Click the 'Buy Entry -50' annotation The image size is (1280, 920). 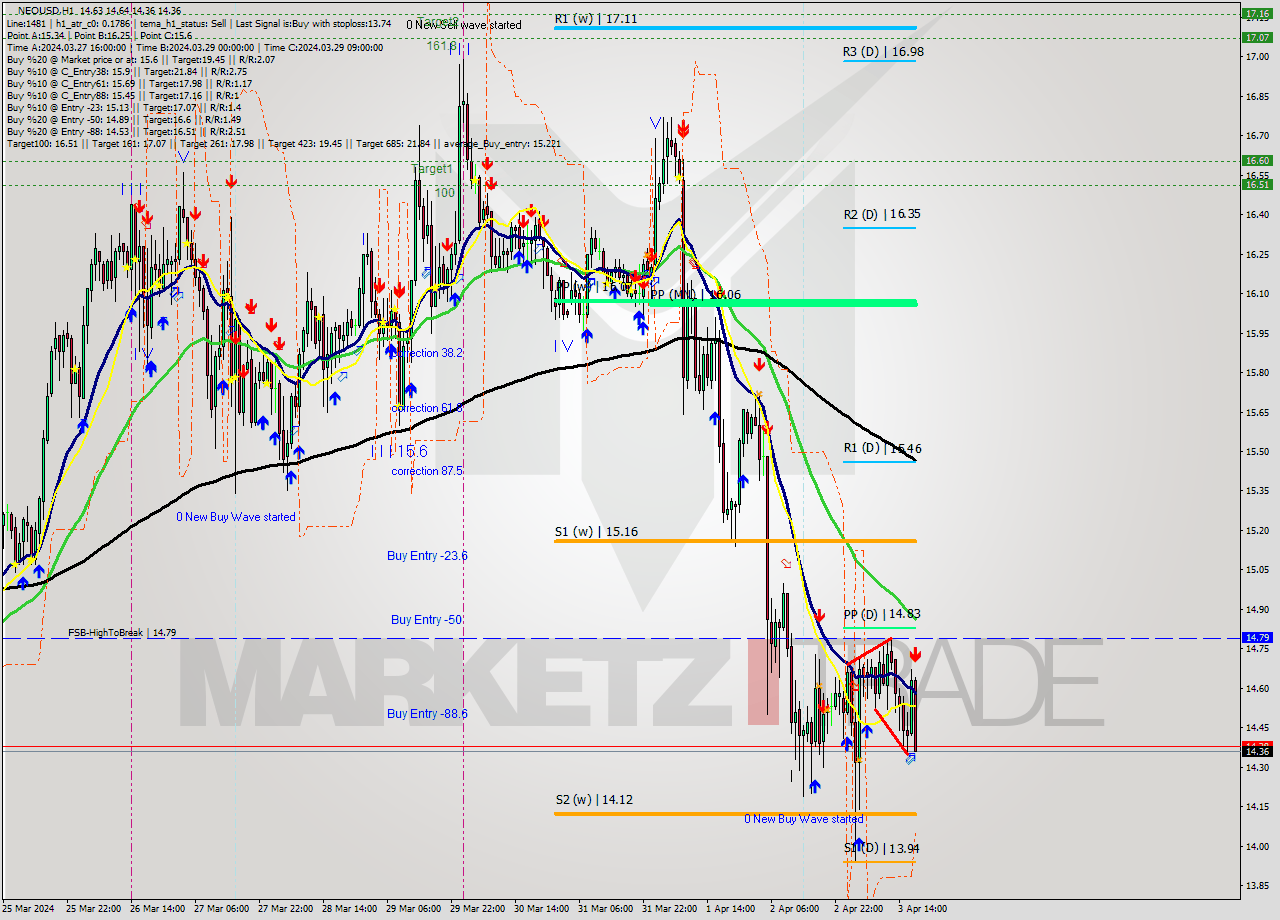pos(426,620)
